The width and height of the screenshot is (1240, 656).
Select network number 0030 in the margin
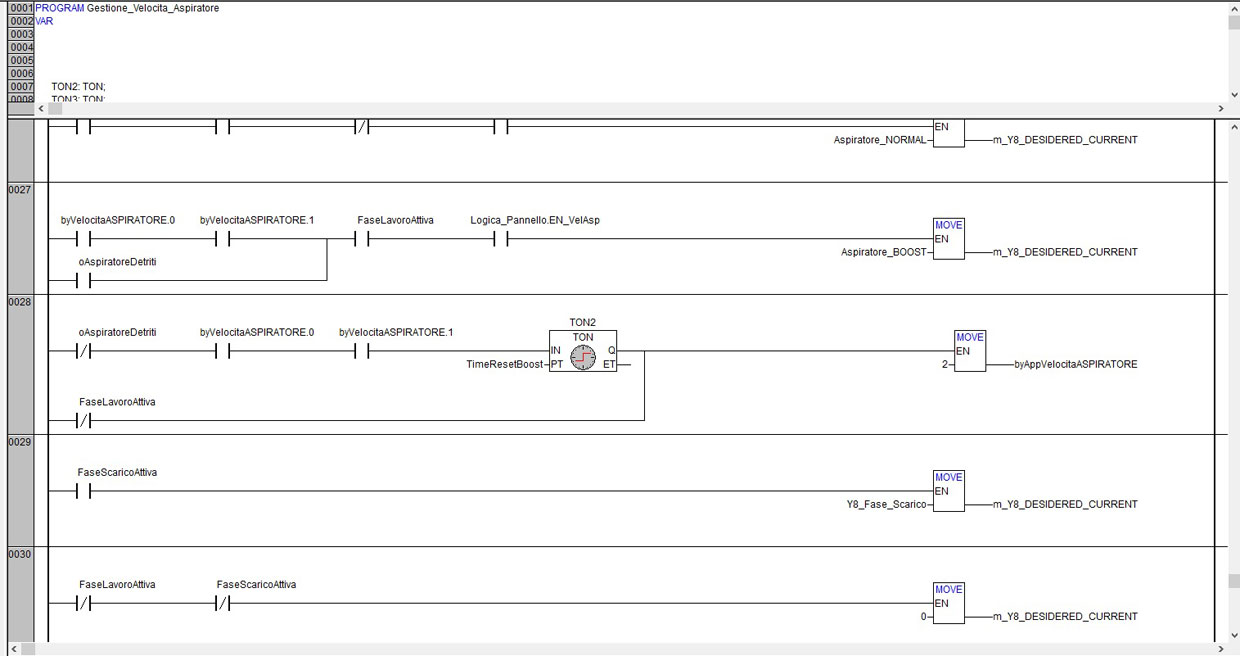coord(20,553)
